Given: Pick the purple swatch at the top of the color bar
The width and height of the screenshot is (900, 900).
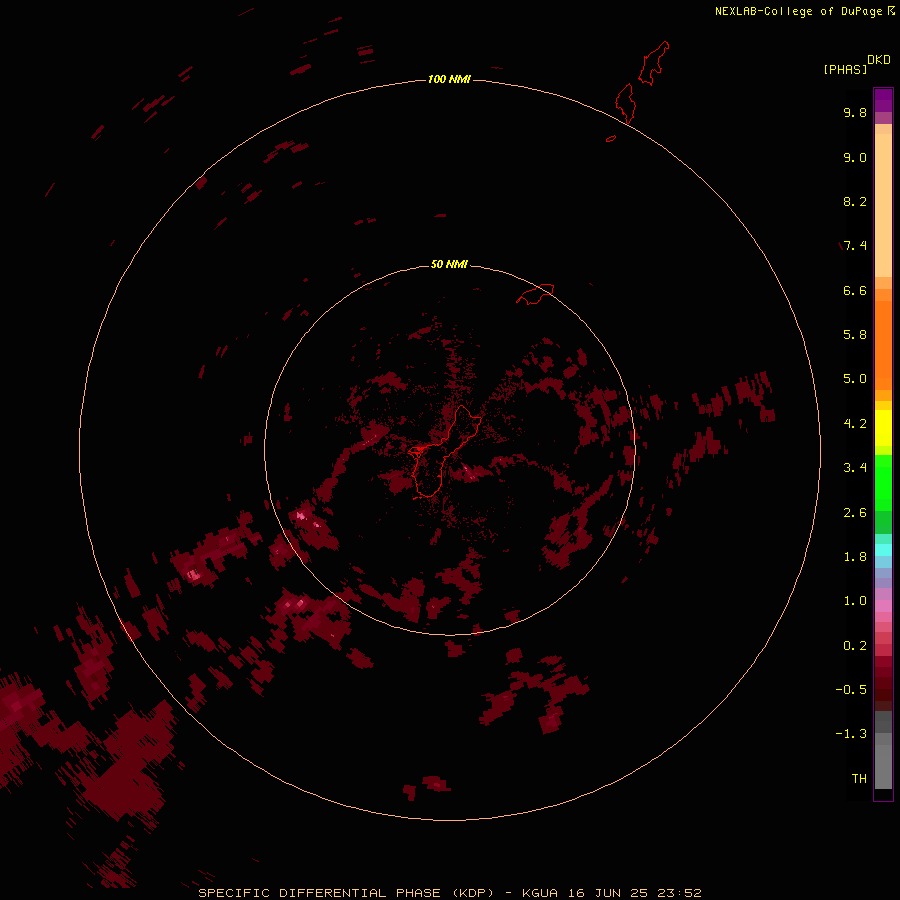Looking at the screenshot, I should pos(883,100).
